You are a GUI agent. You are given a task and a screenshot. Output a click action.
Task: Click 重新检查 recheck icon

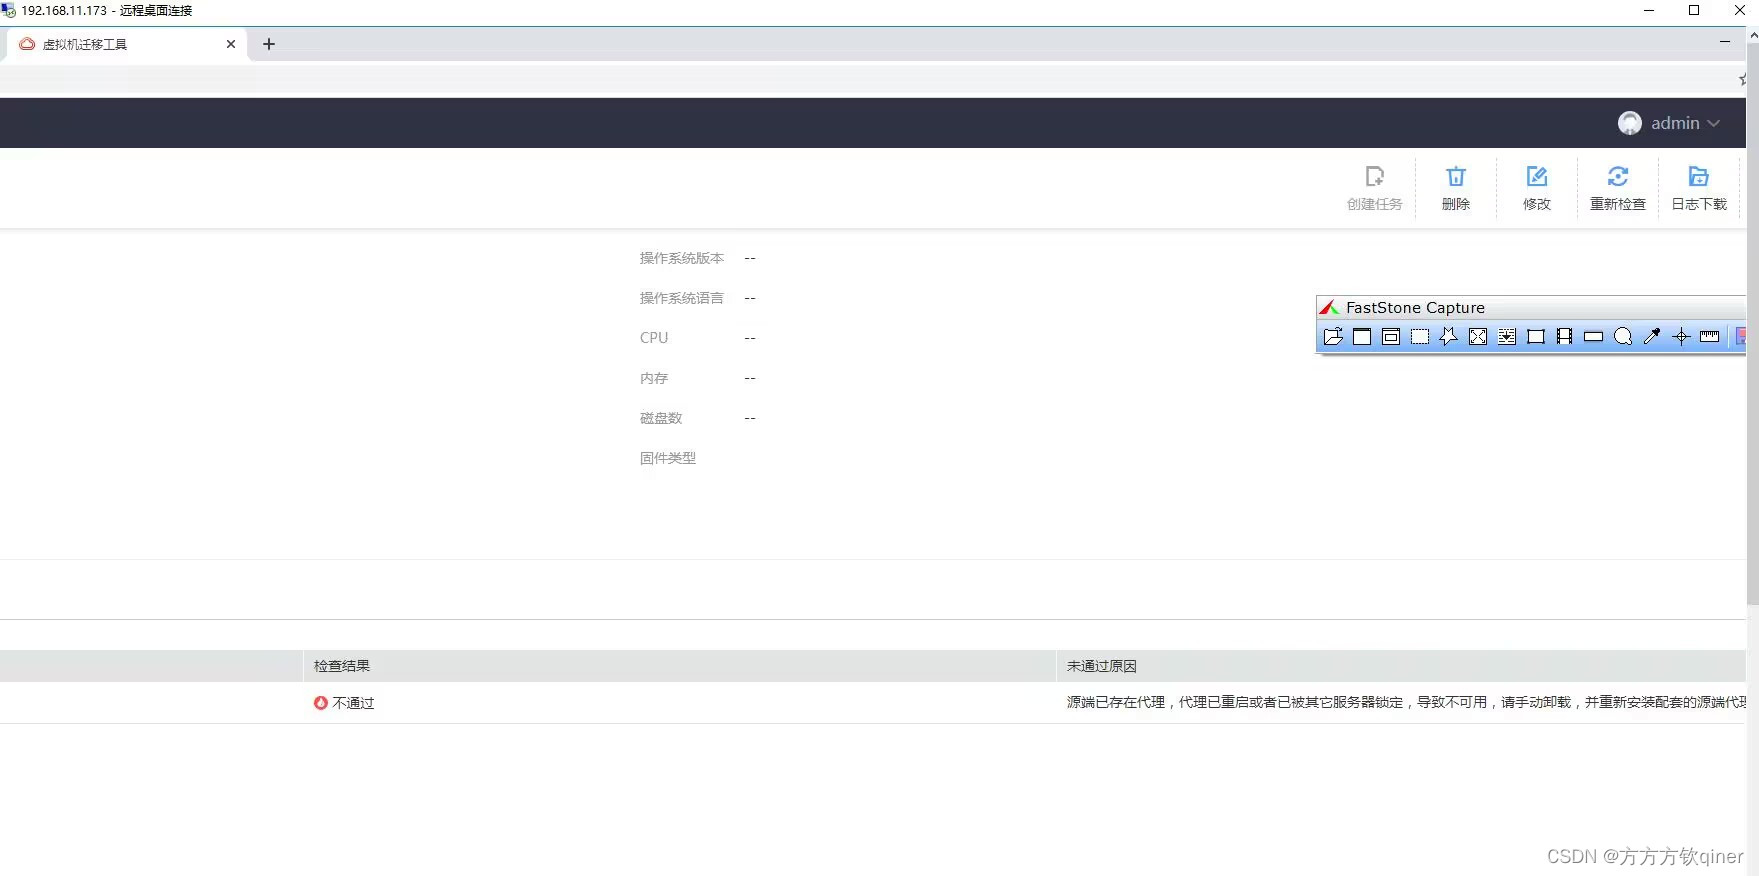click(1618, 177)
